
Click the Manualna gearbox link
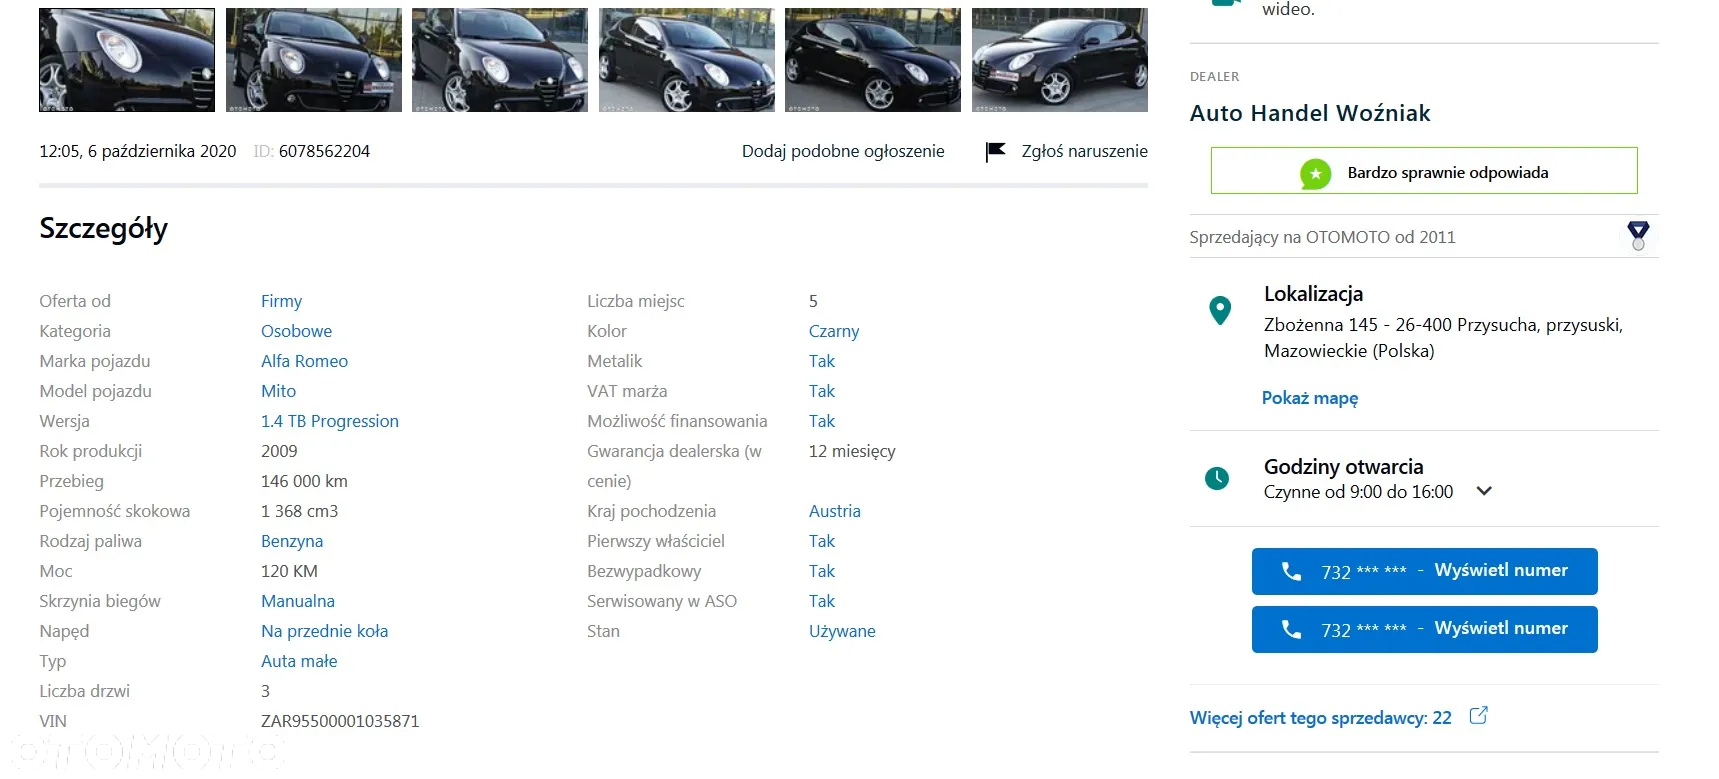click(x=298, y=601)
